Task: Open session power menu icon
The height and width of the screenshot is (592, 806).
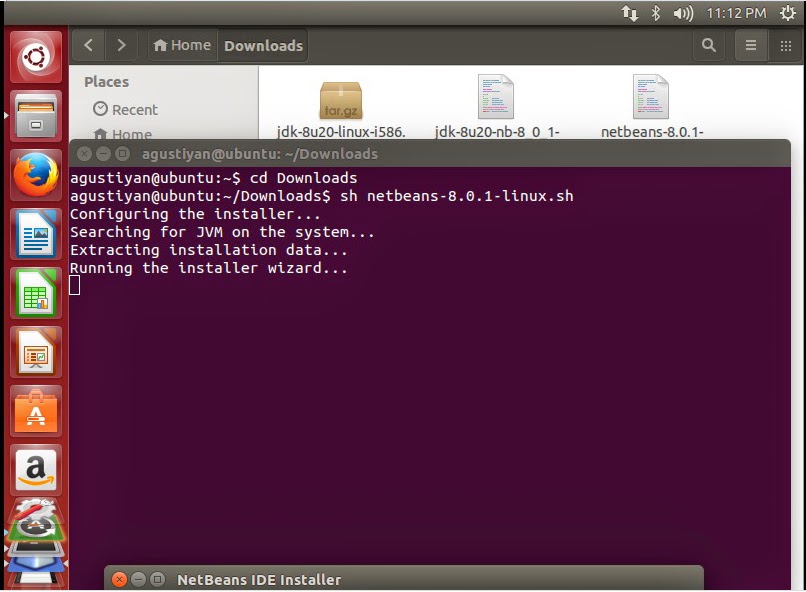Action: [787, 13]
